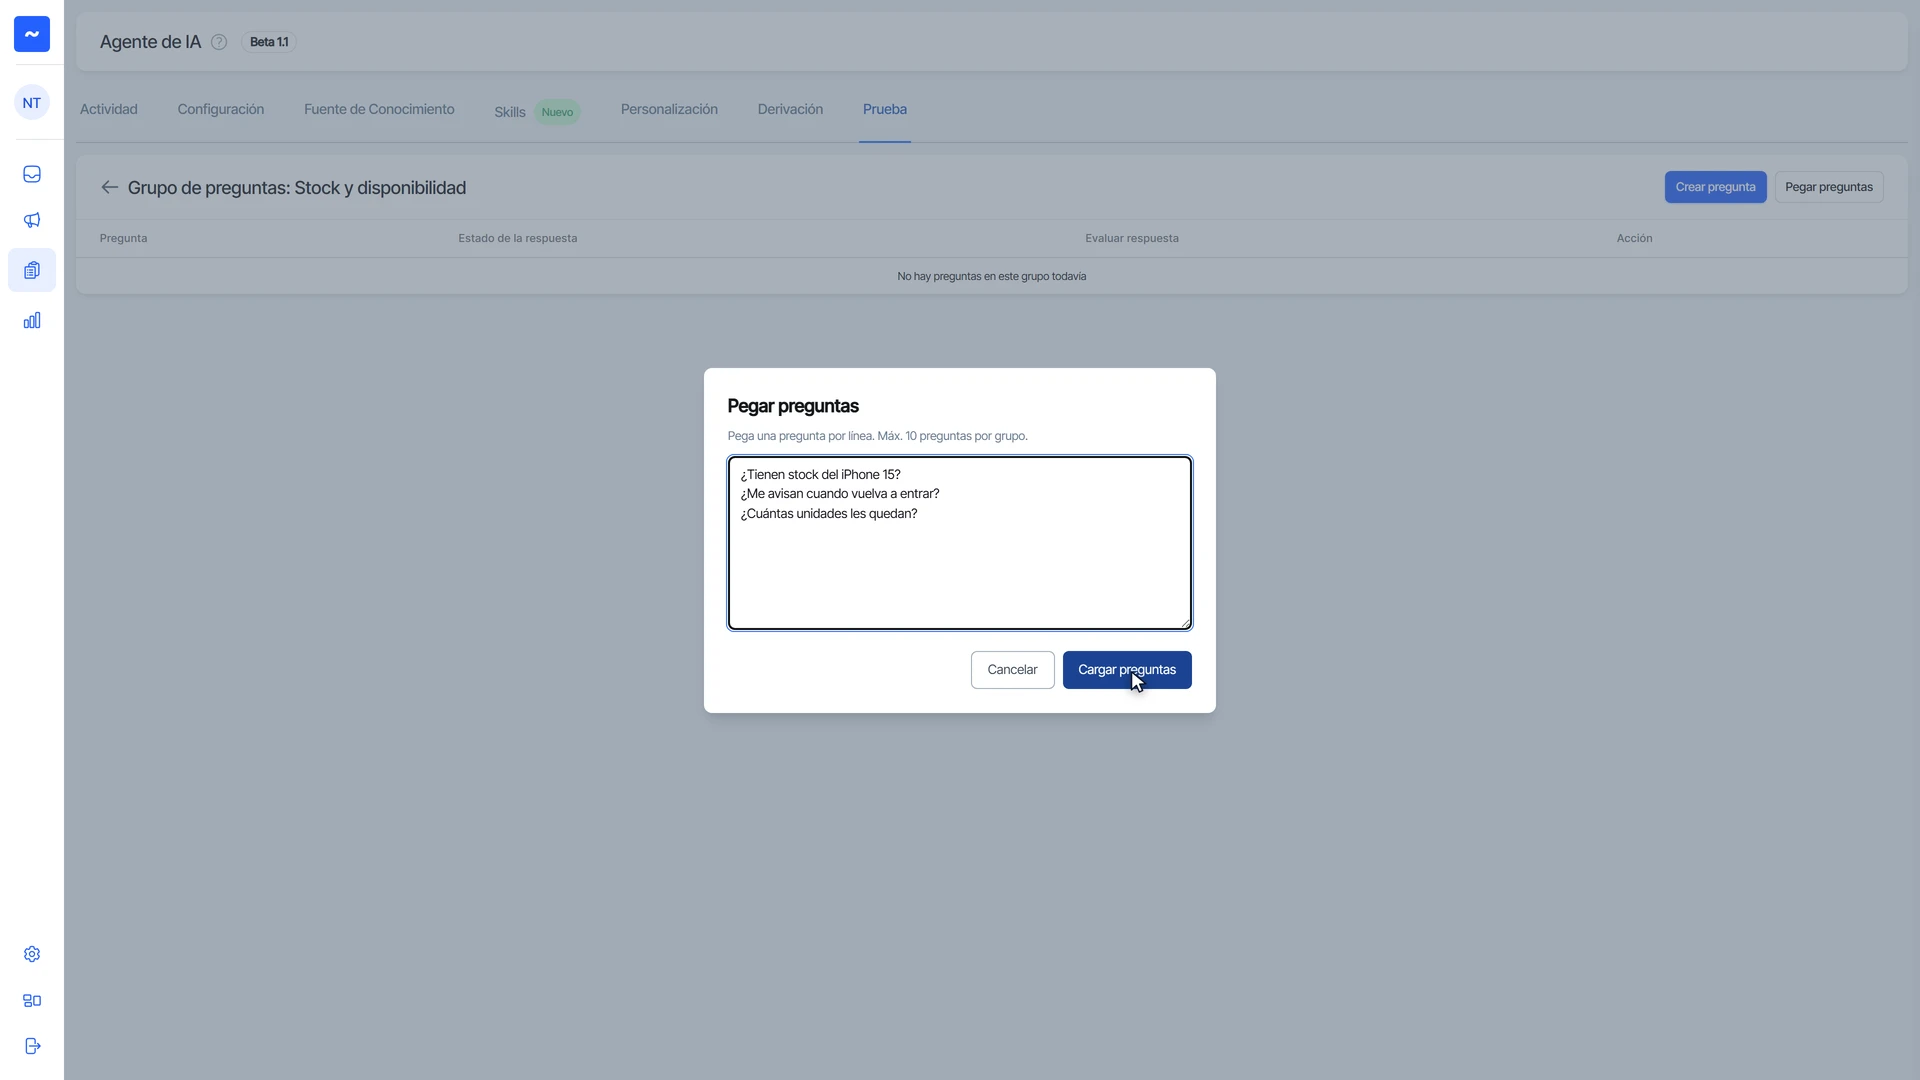Open the Skills tab

[510, 112]
